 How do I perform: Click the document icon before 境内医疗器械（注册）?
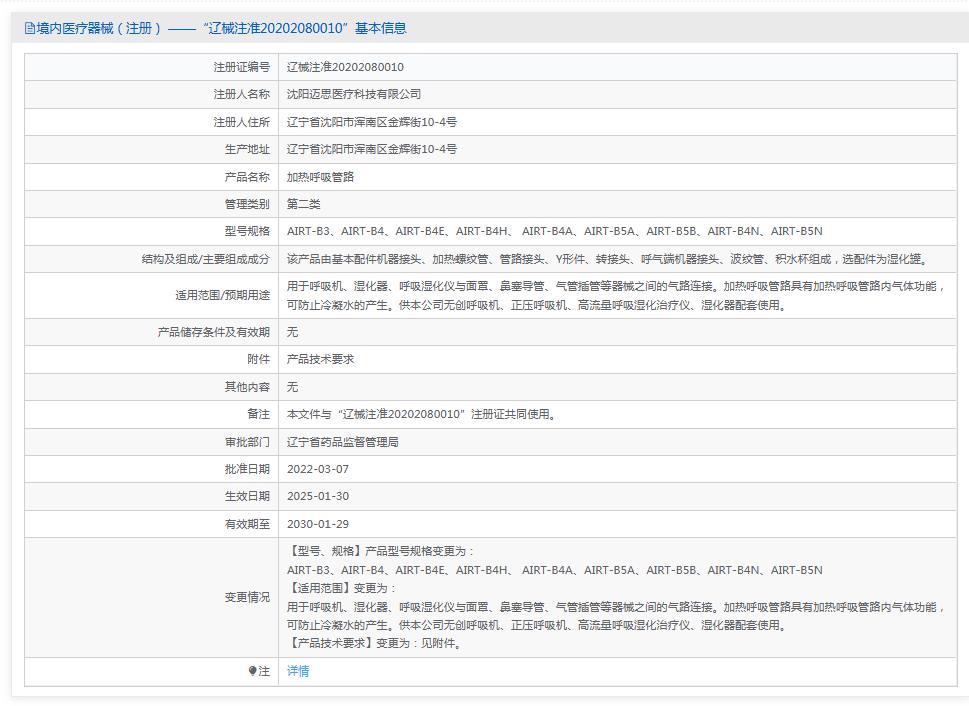[29, 29]
